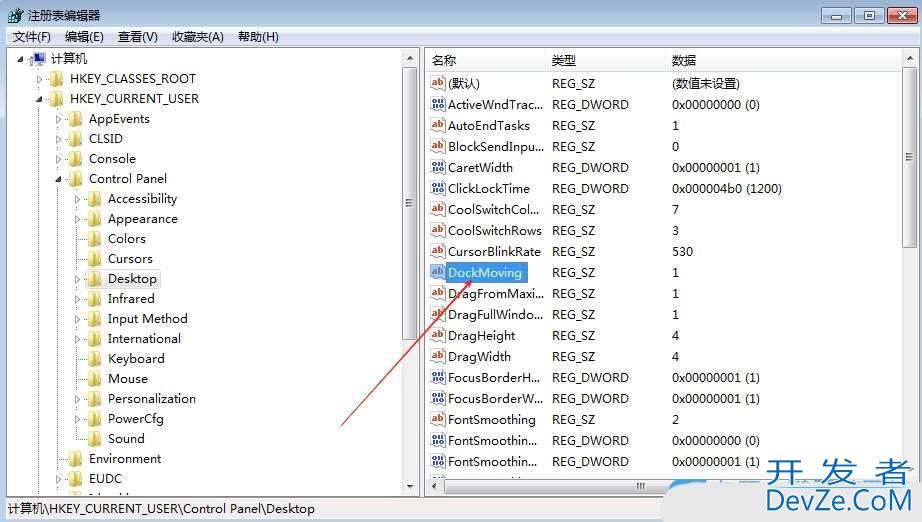The width and height of the screenshot is (922, 522).
Task: Expand the CLSID key
Action: tap(58, 139)
